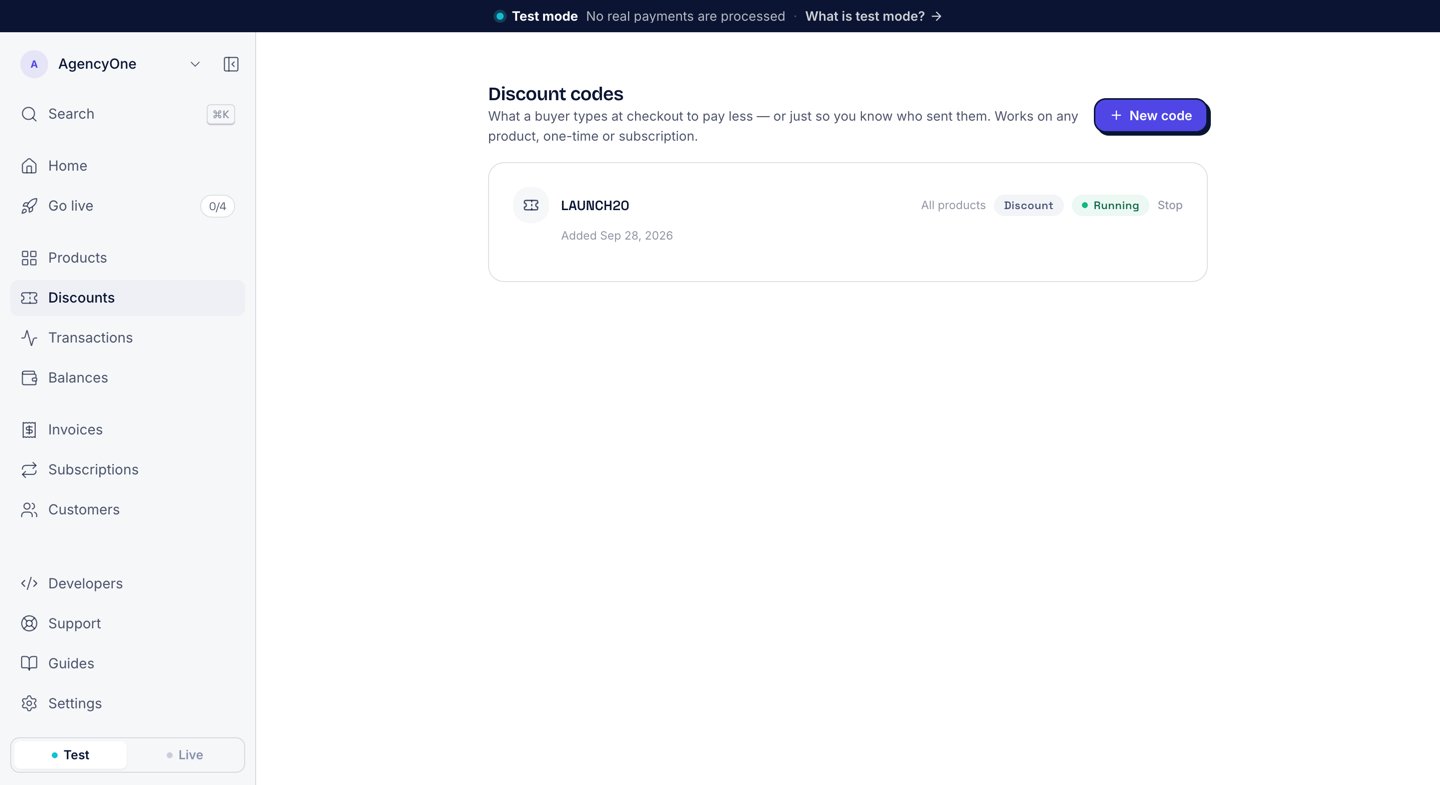1440x785 pixels.
Task: Go to Home in sidebar
Action: tap(127, 166)
